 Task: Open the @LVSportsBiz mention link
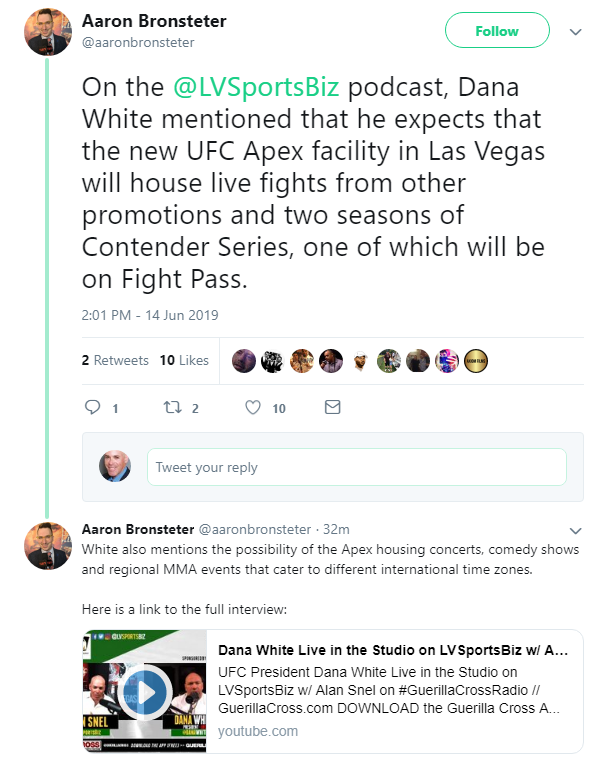click(256, 87)
